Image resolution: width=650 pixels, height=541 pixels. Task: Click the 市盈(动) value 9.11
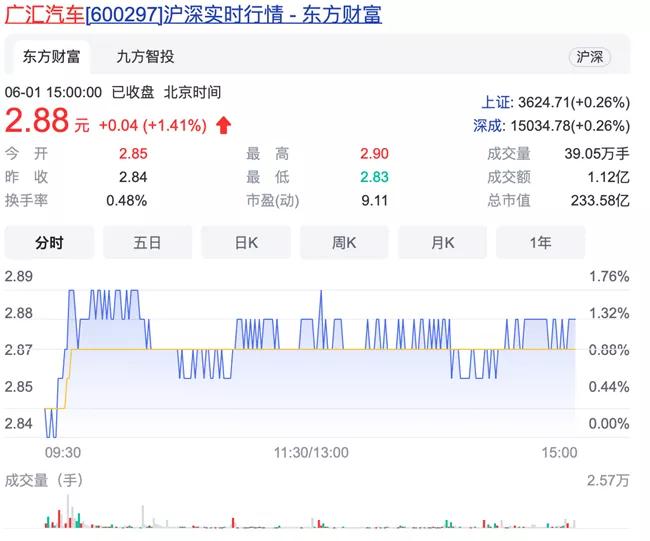[374, 201]
